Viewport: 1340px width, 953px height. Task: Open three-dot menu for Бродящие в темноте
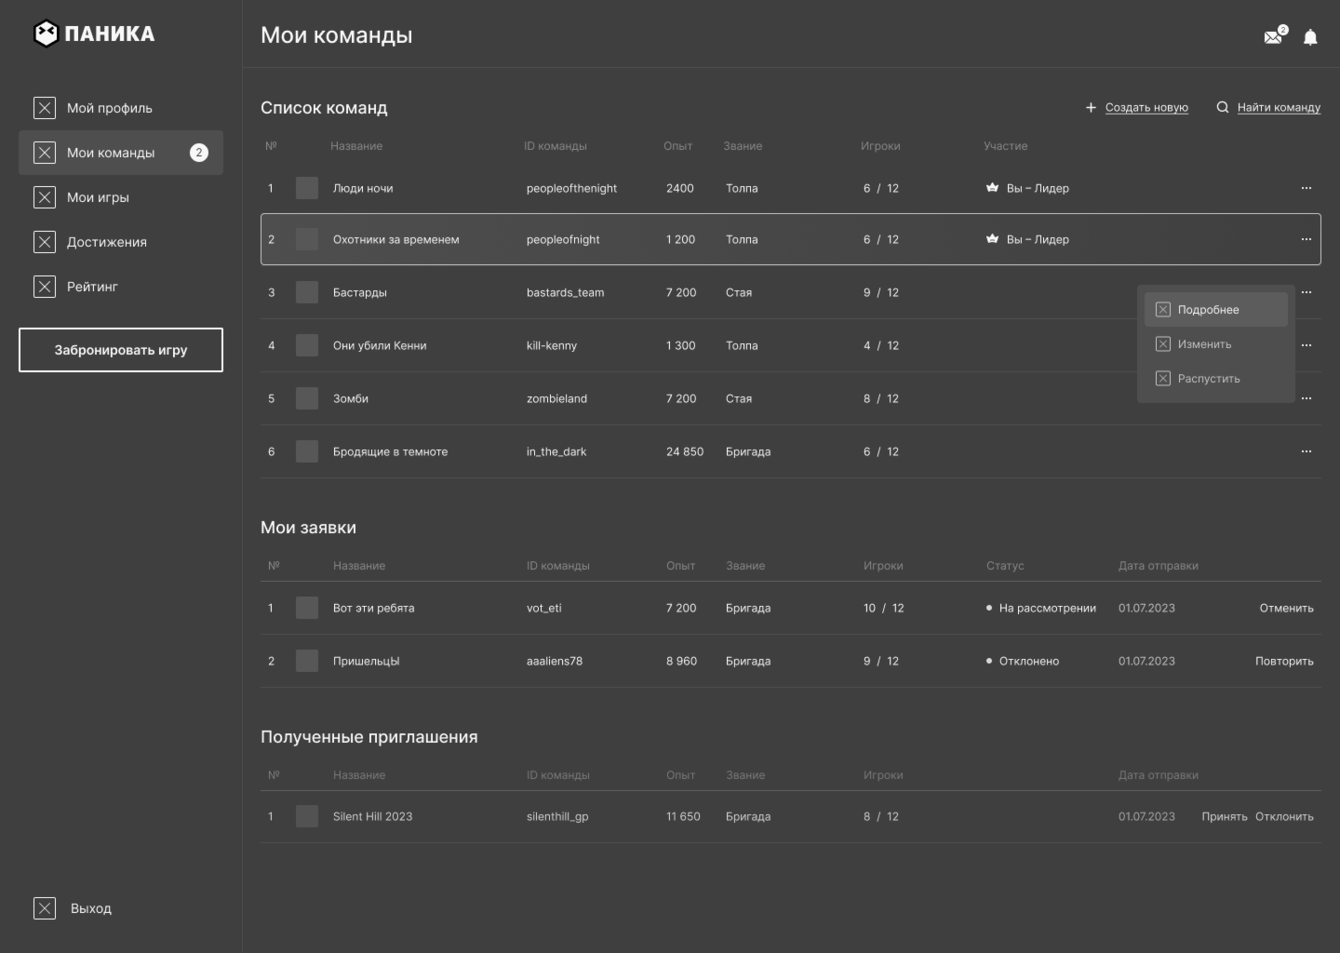pyautogui.click(x=1306, y=451)
